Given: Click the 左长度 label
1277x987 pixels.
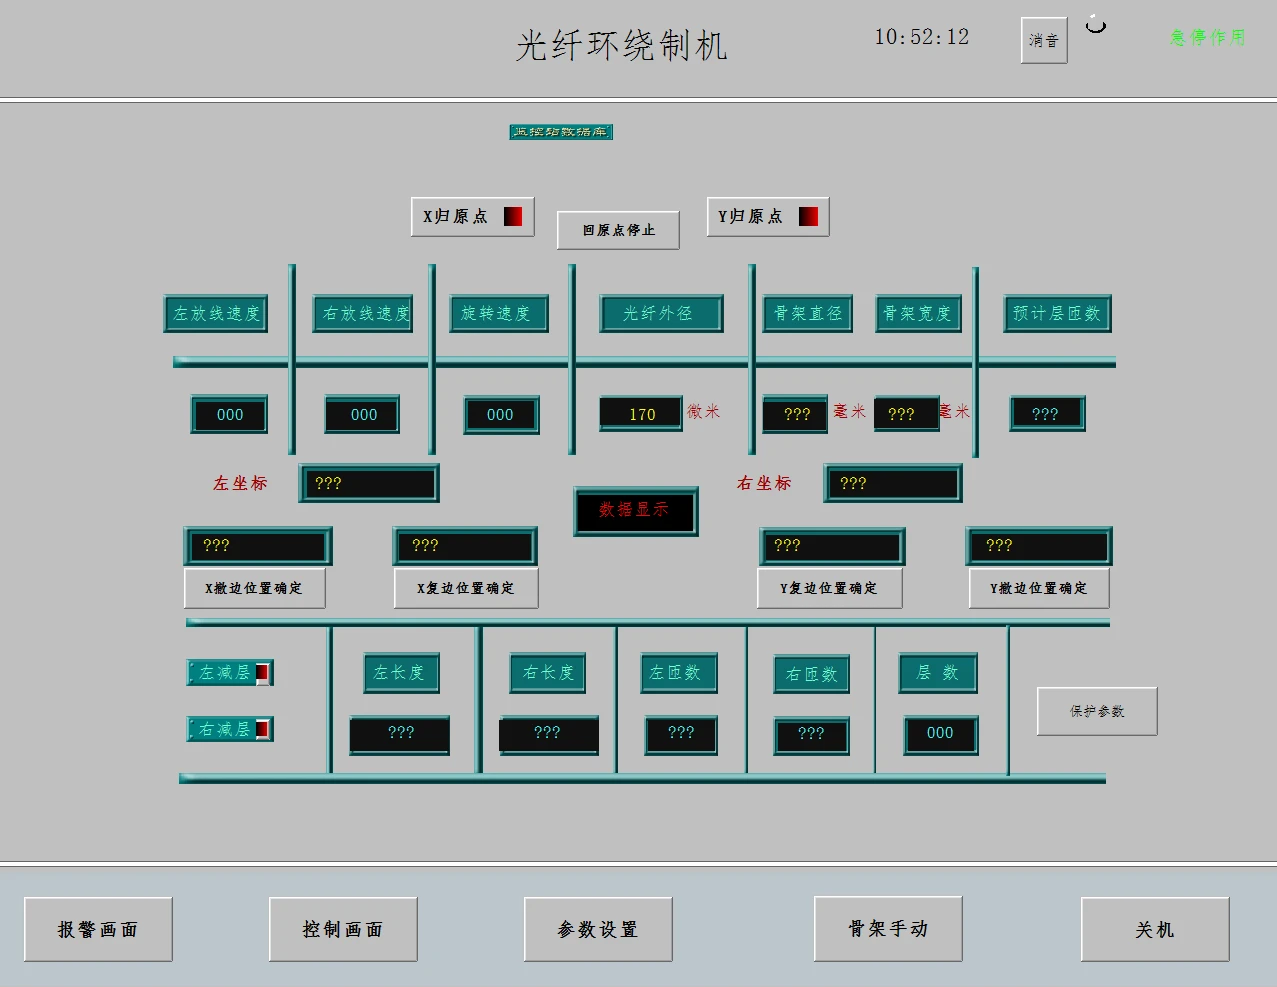Looking at the screenshot, I should pyautogui.click(x=401, y=673).
